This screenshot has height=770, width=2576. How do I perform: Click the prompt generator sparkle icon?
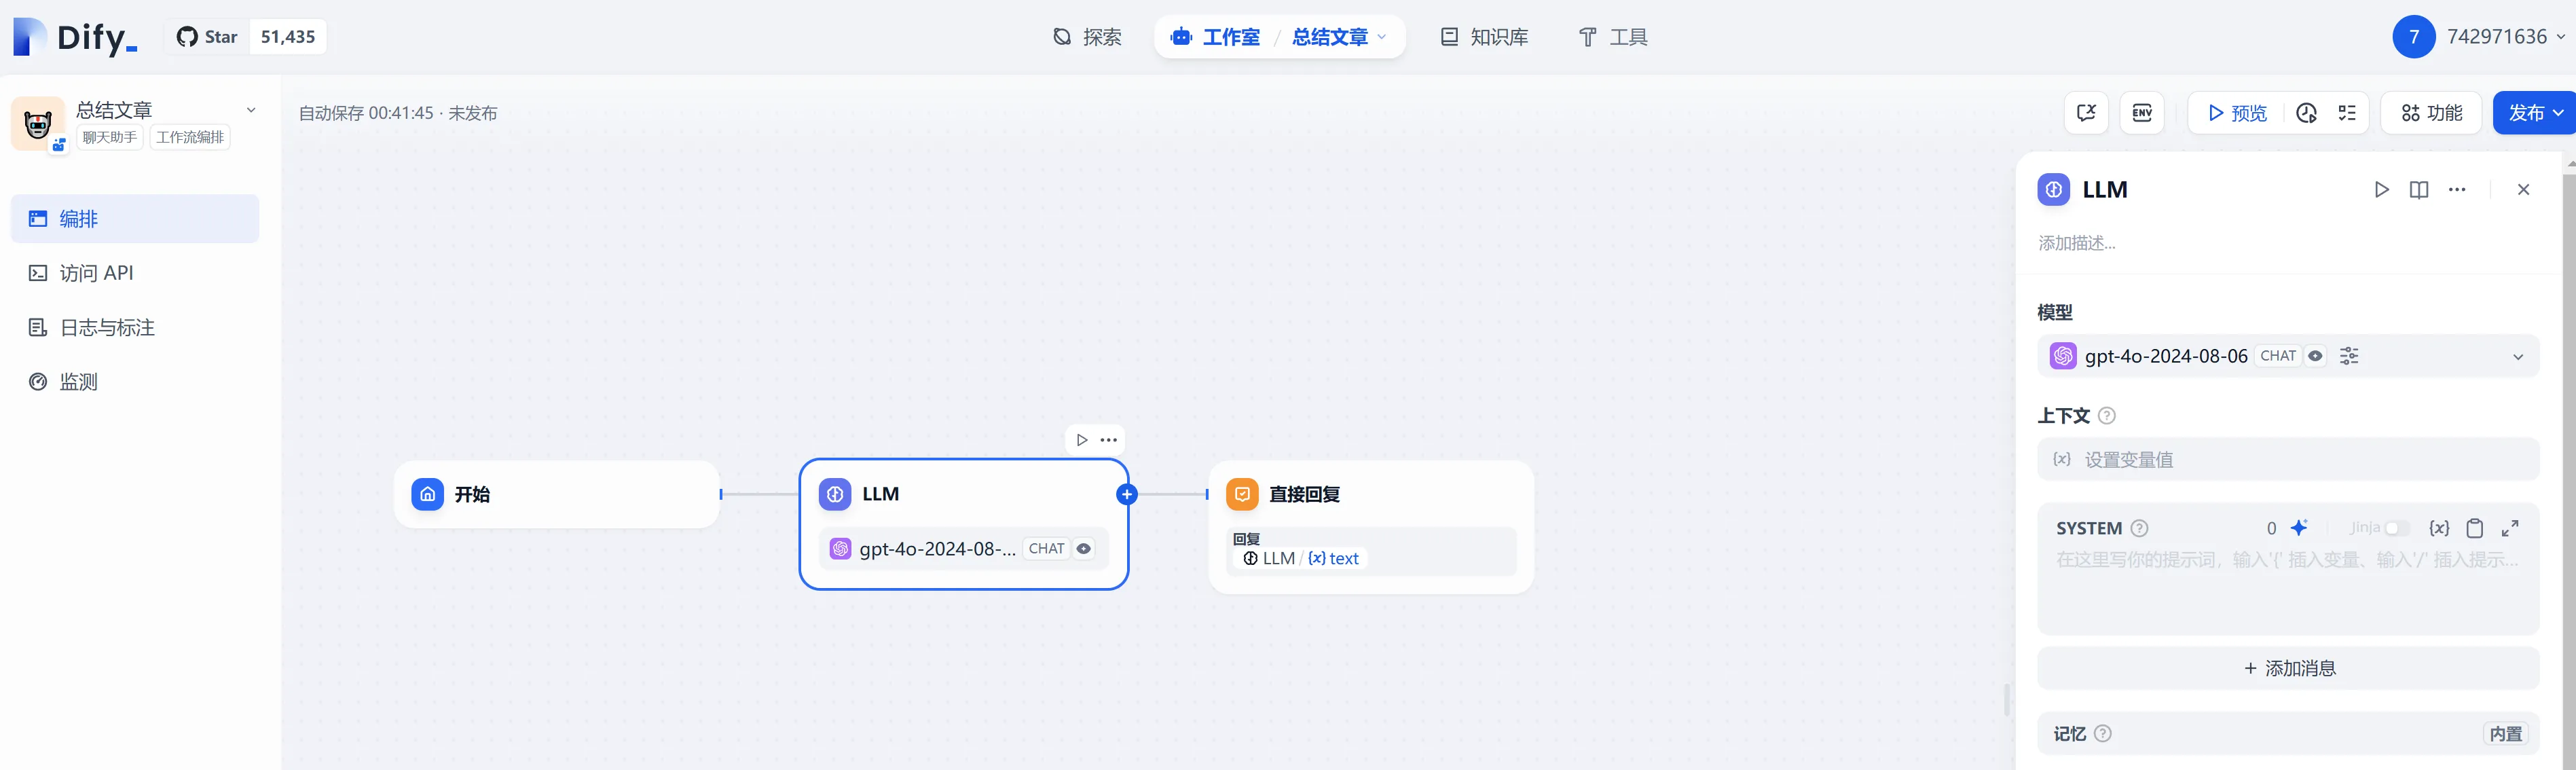(2299, 528)
